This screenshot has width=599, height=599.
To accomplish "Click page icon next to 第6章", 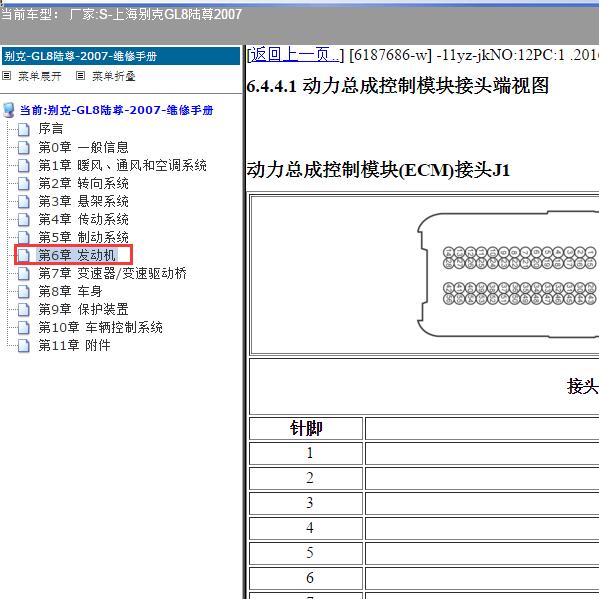I will tap(24, 256).
